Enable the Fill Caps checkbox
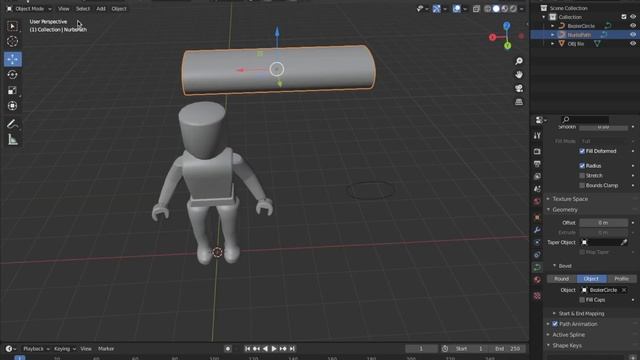The height and width of the screenshot is (360, 640). pyautogui.click(x=582, y=300)
